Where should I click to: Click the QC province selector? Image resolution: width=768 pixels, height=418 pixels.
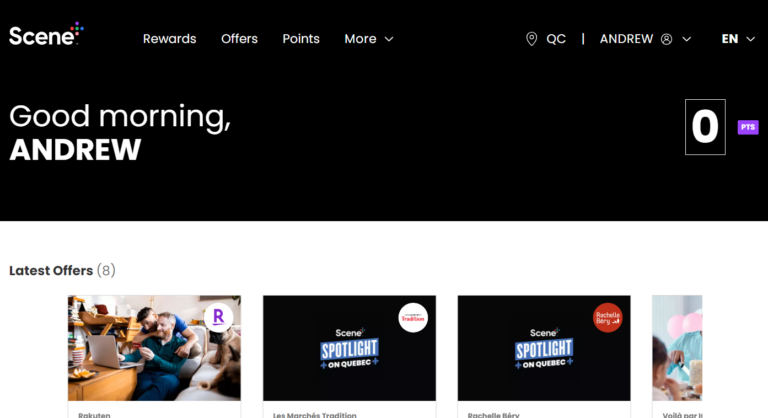tap(555, 39)
